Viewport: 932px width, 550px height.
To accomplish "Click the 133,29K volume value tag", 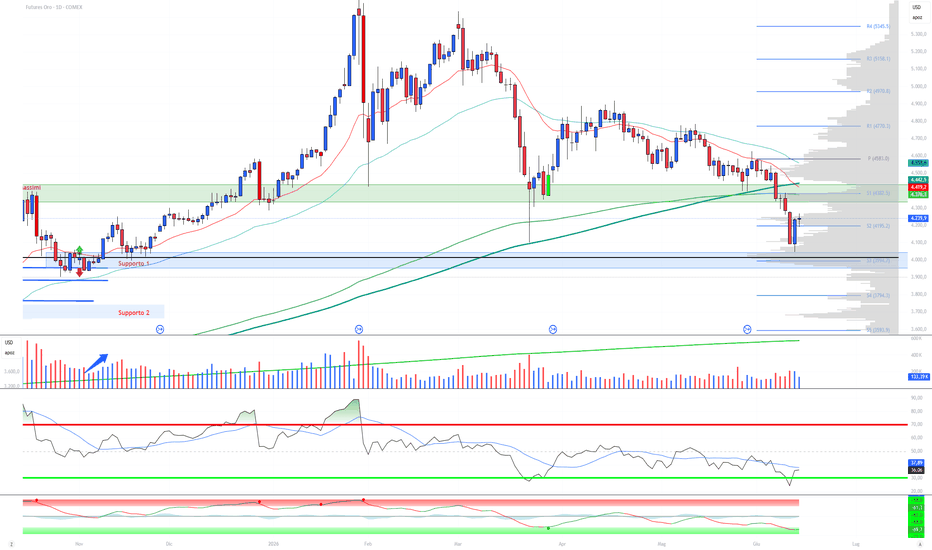I will 918,377.
